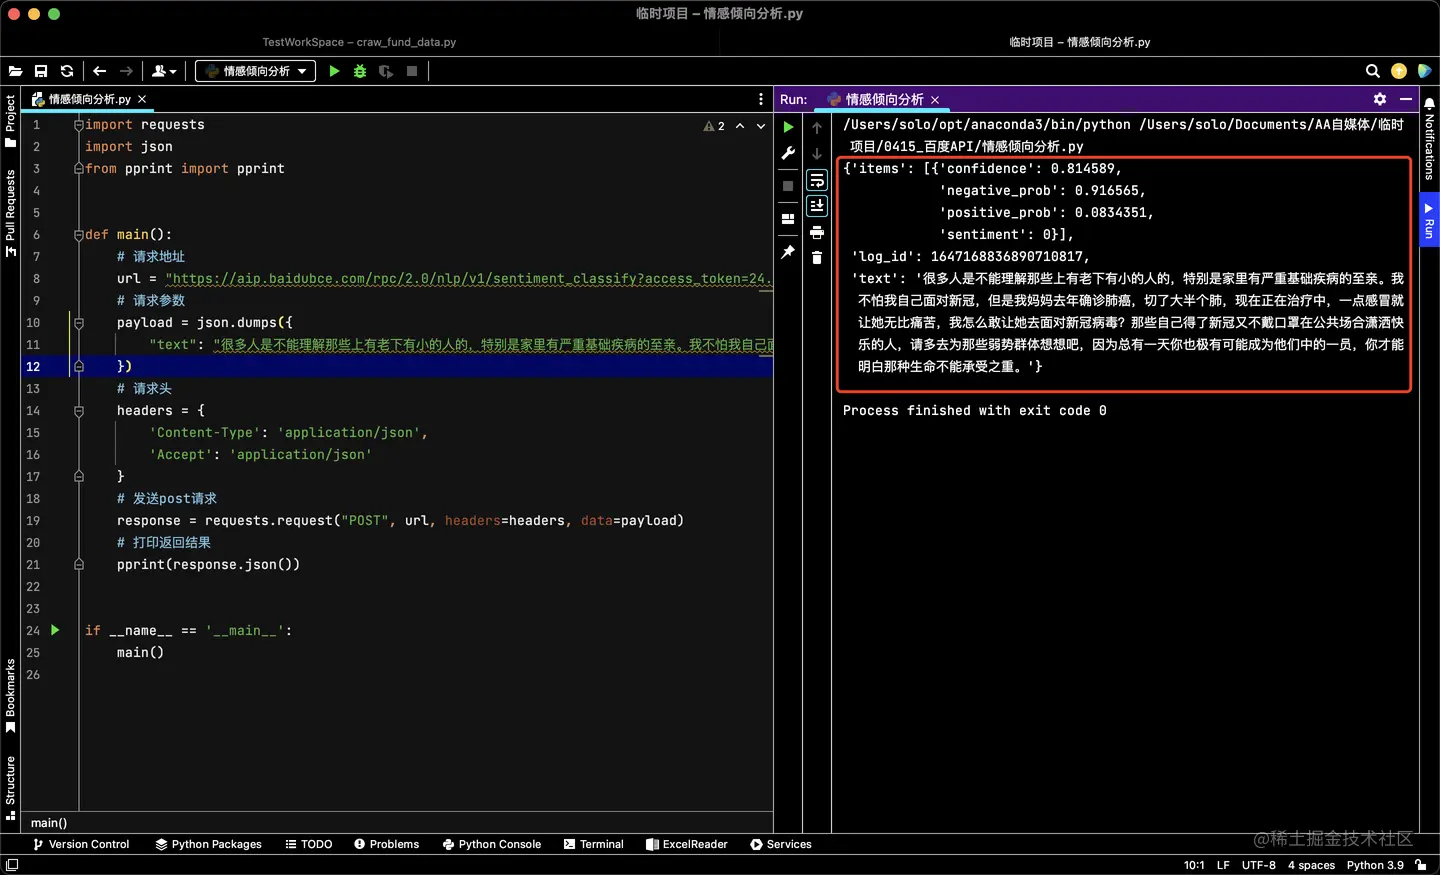Viewport: 1440px width, 875px height.
Task: Toggle scroll to end in Run console
Action: (x=817, y=205)
